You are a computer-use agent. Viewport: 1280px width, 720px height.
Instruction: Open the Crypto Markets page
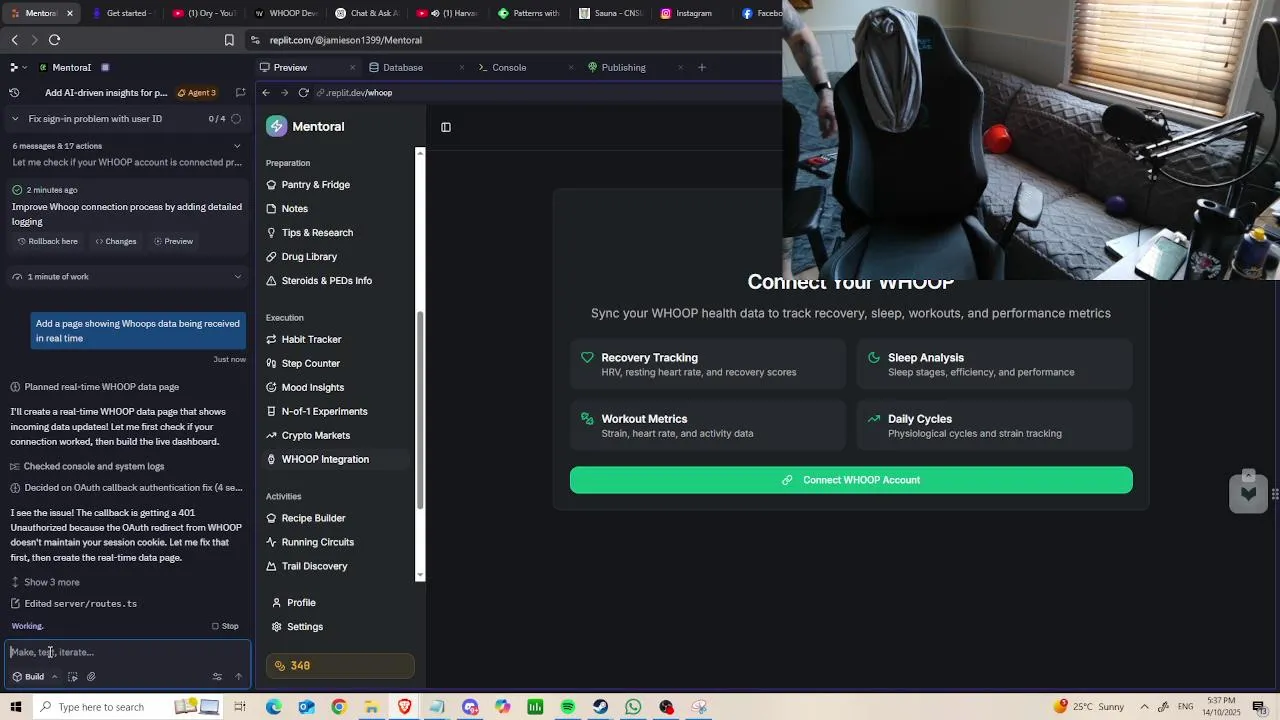[x=308, y=436]
